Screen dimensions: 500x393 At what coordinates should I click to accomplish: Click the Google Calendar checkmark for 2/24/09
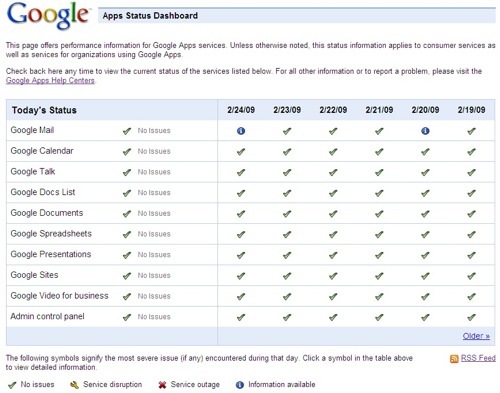click(241, 152)
